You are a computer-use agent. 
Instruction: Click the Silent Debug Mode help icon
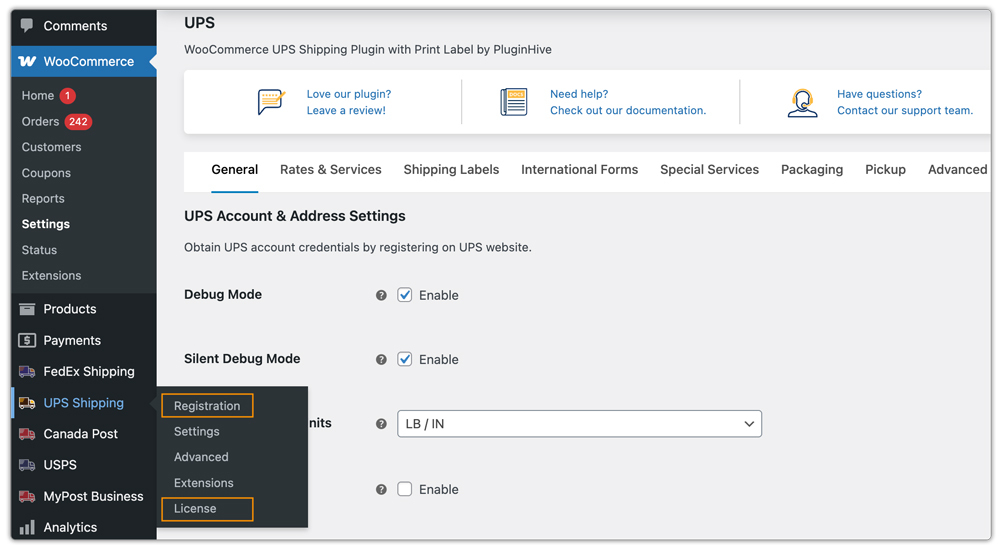tap(381, 360)
